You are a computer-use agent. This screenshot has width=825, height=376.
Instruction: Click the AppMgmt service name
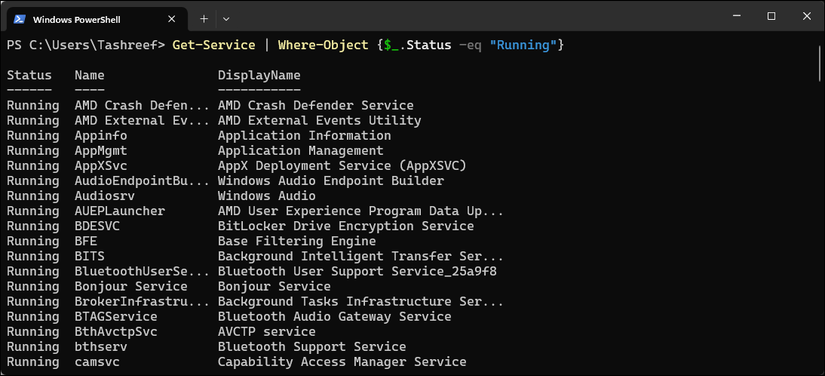101,150
